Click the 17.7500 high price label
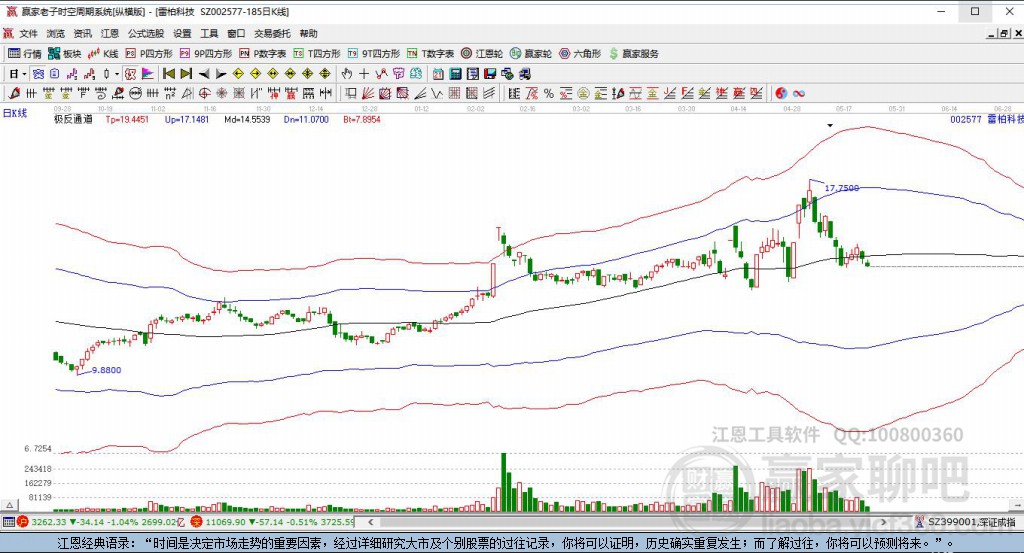Screen dimensions: 1024x553 842,188
